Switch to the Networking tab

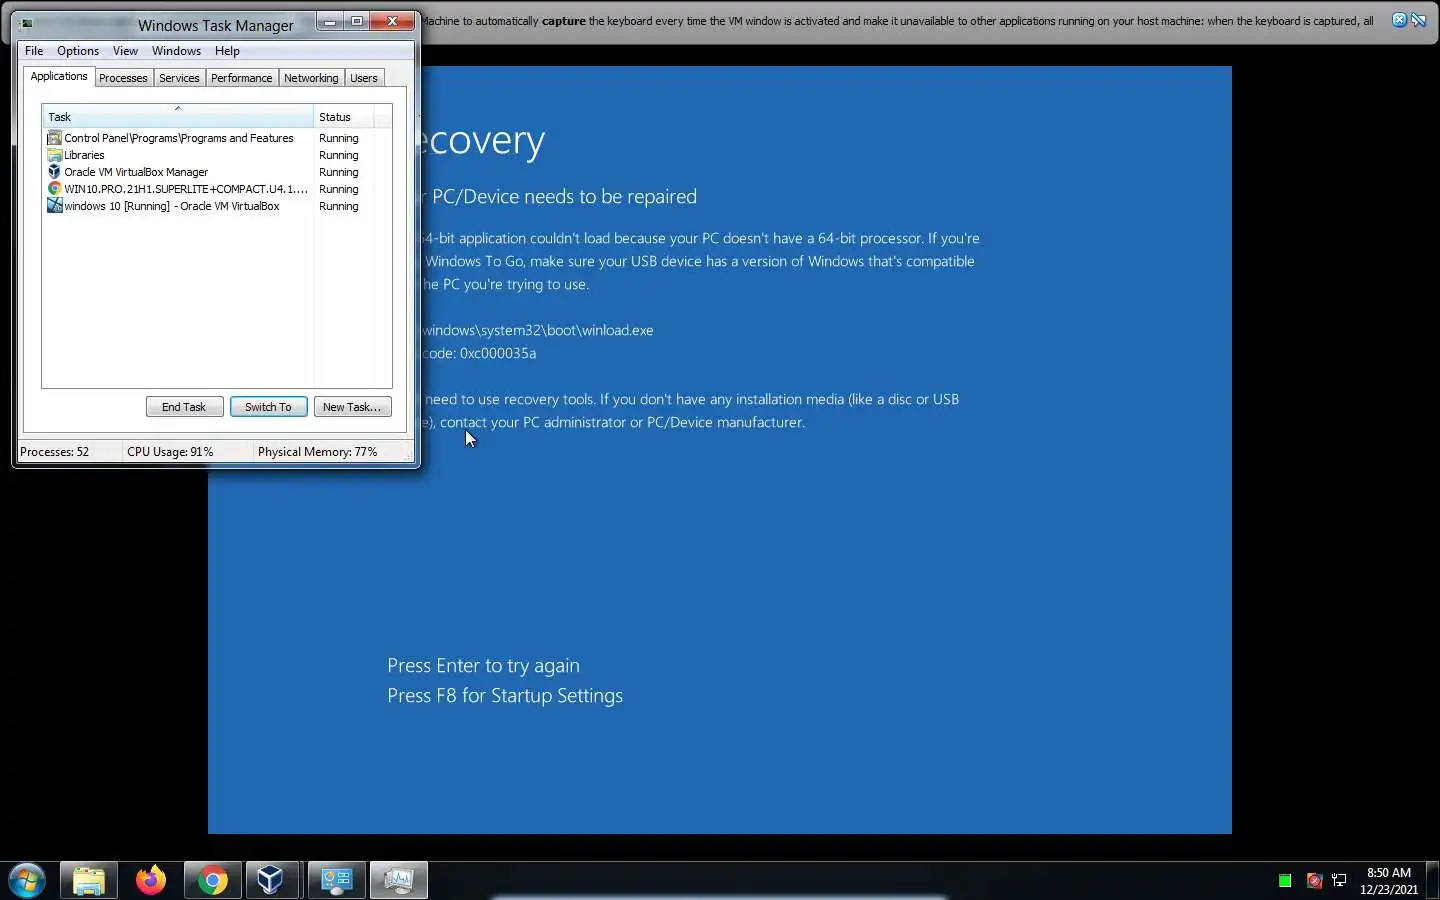[311, 78]
